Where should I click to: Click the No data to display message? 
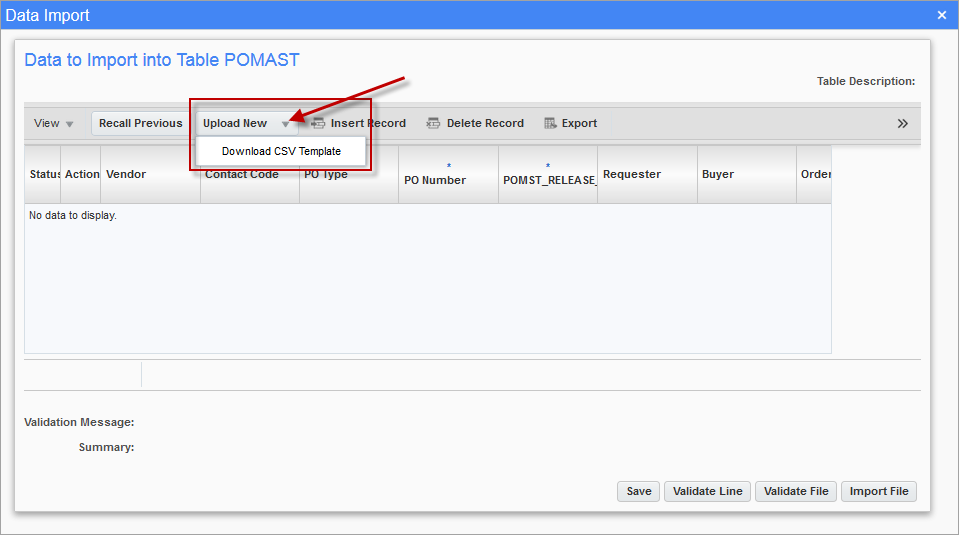click(x=73, y=215)
